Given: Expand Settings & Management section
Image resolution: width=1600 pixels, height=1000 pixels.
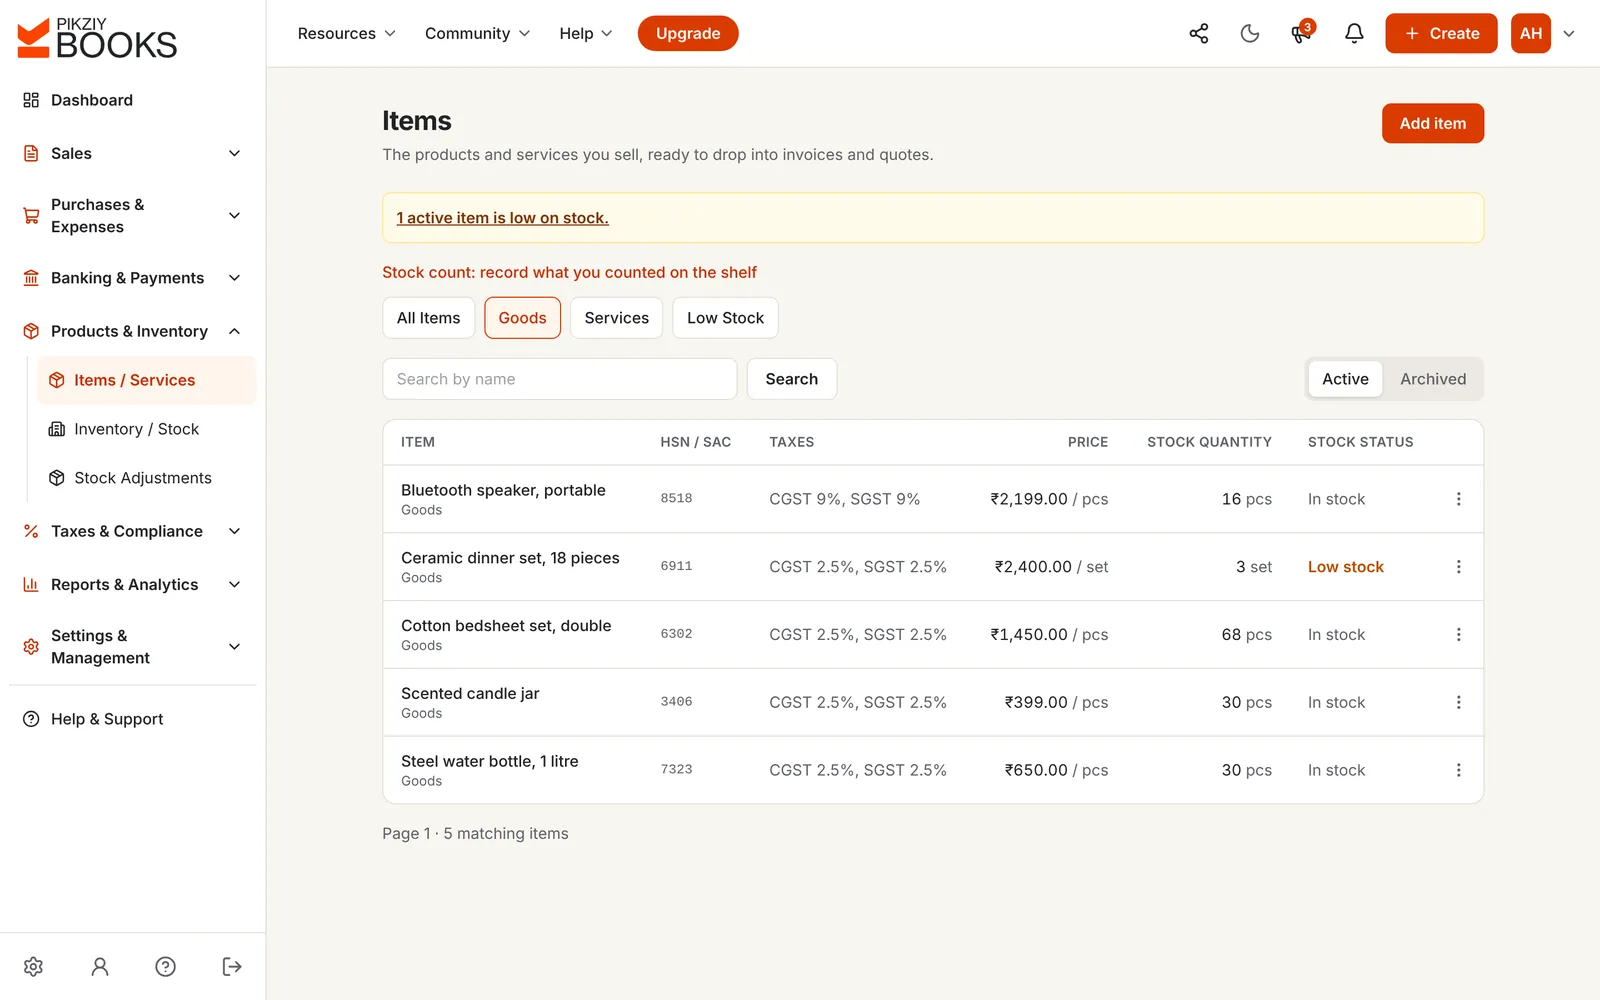Looking at the screenshot, I should [132, 647].
